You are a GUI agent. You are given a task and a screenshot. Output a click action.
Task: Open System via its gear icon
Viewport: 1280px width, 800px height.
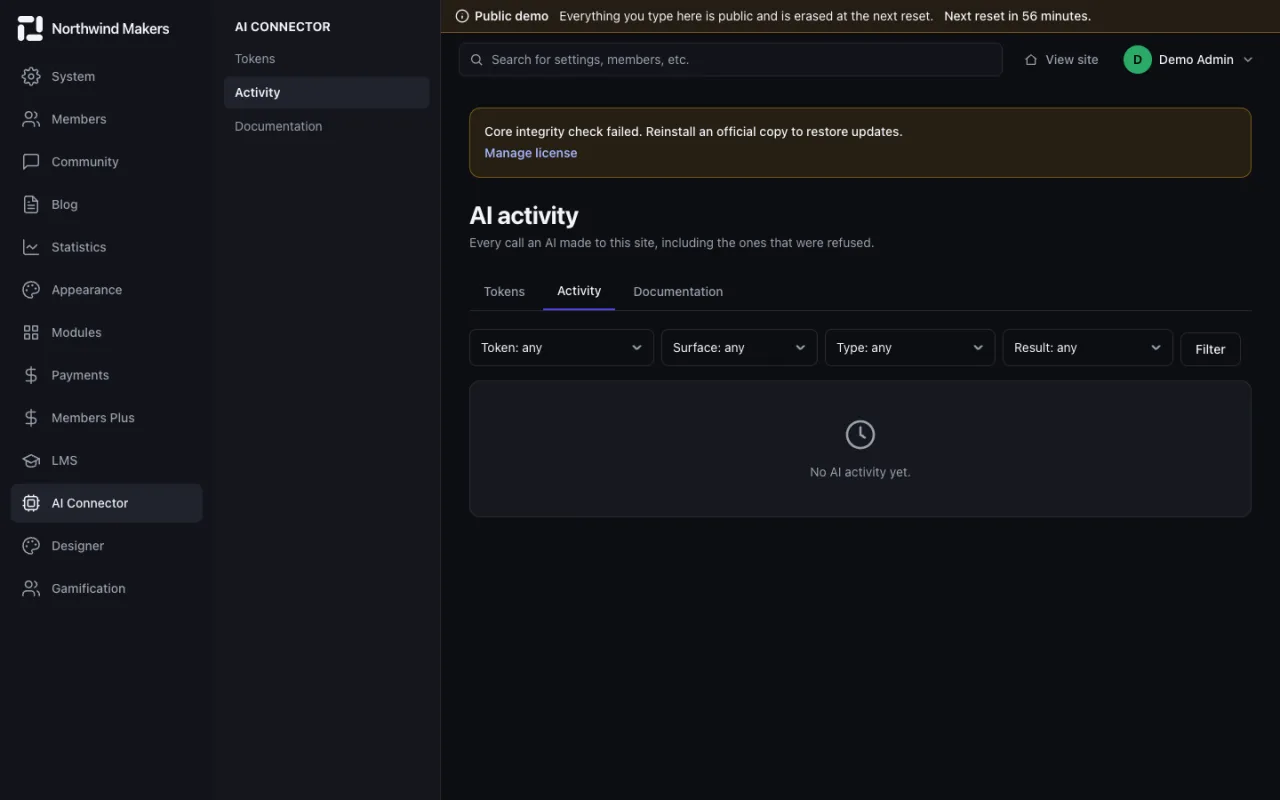click(x=31, y=76)
